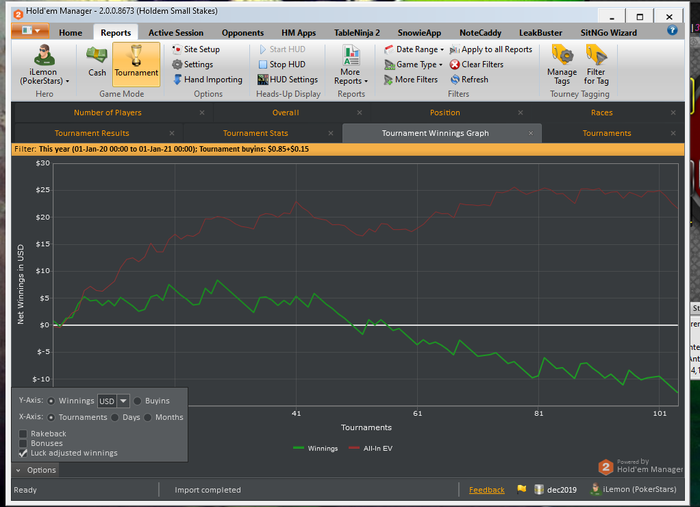Click Stop HUD
Viewport: 700px width, 507px height.
[282, 64]
